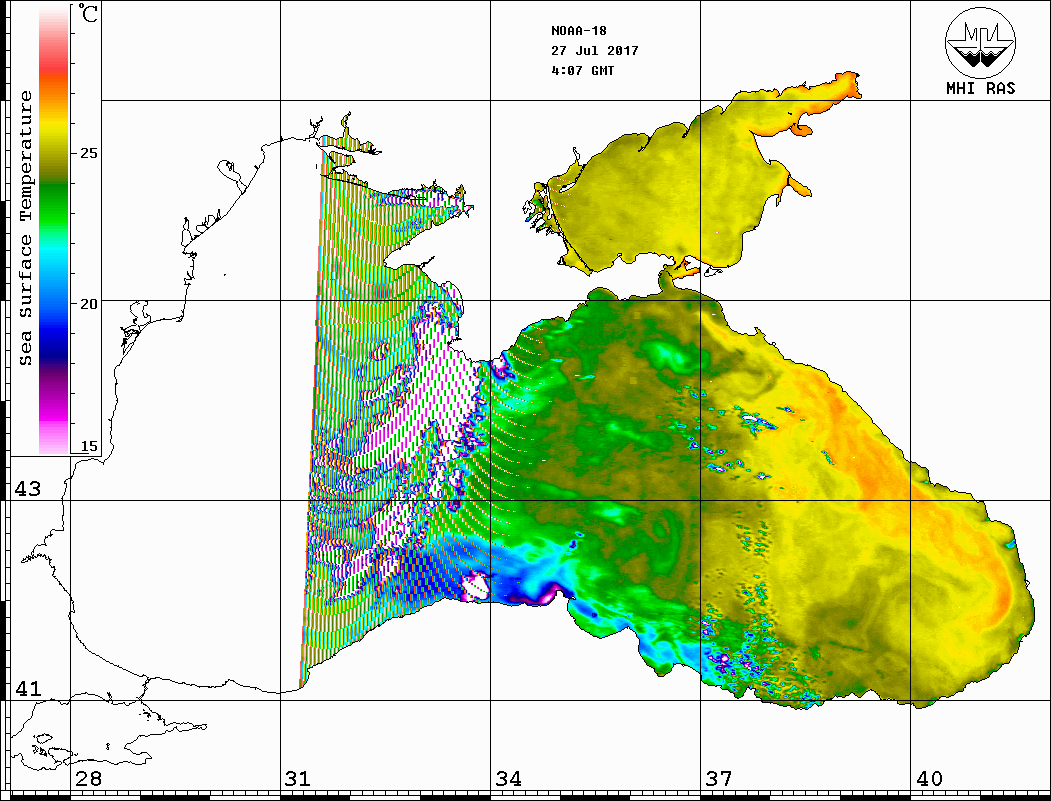This screenshot has width=1051, height=801.
Task: Click the '°C' unit label
Action: [x=88, y=13]
